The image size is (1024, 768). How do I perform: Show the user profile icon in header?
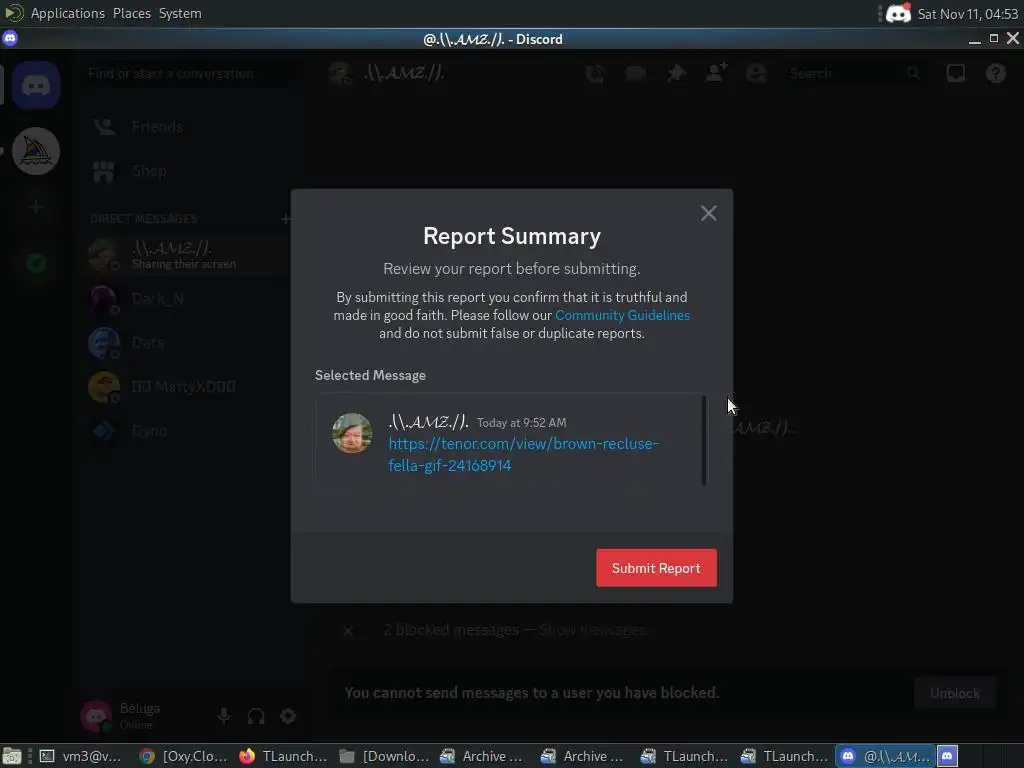(x=756, y=73)
